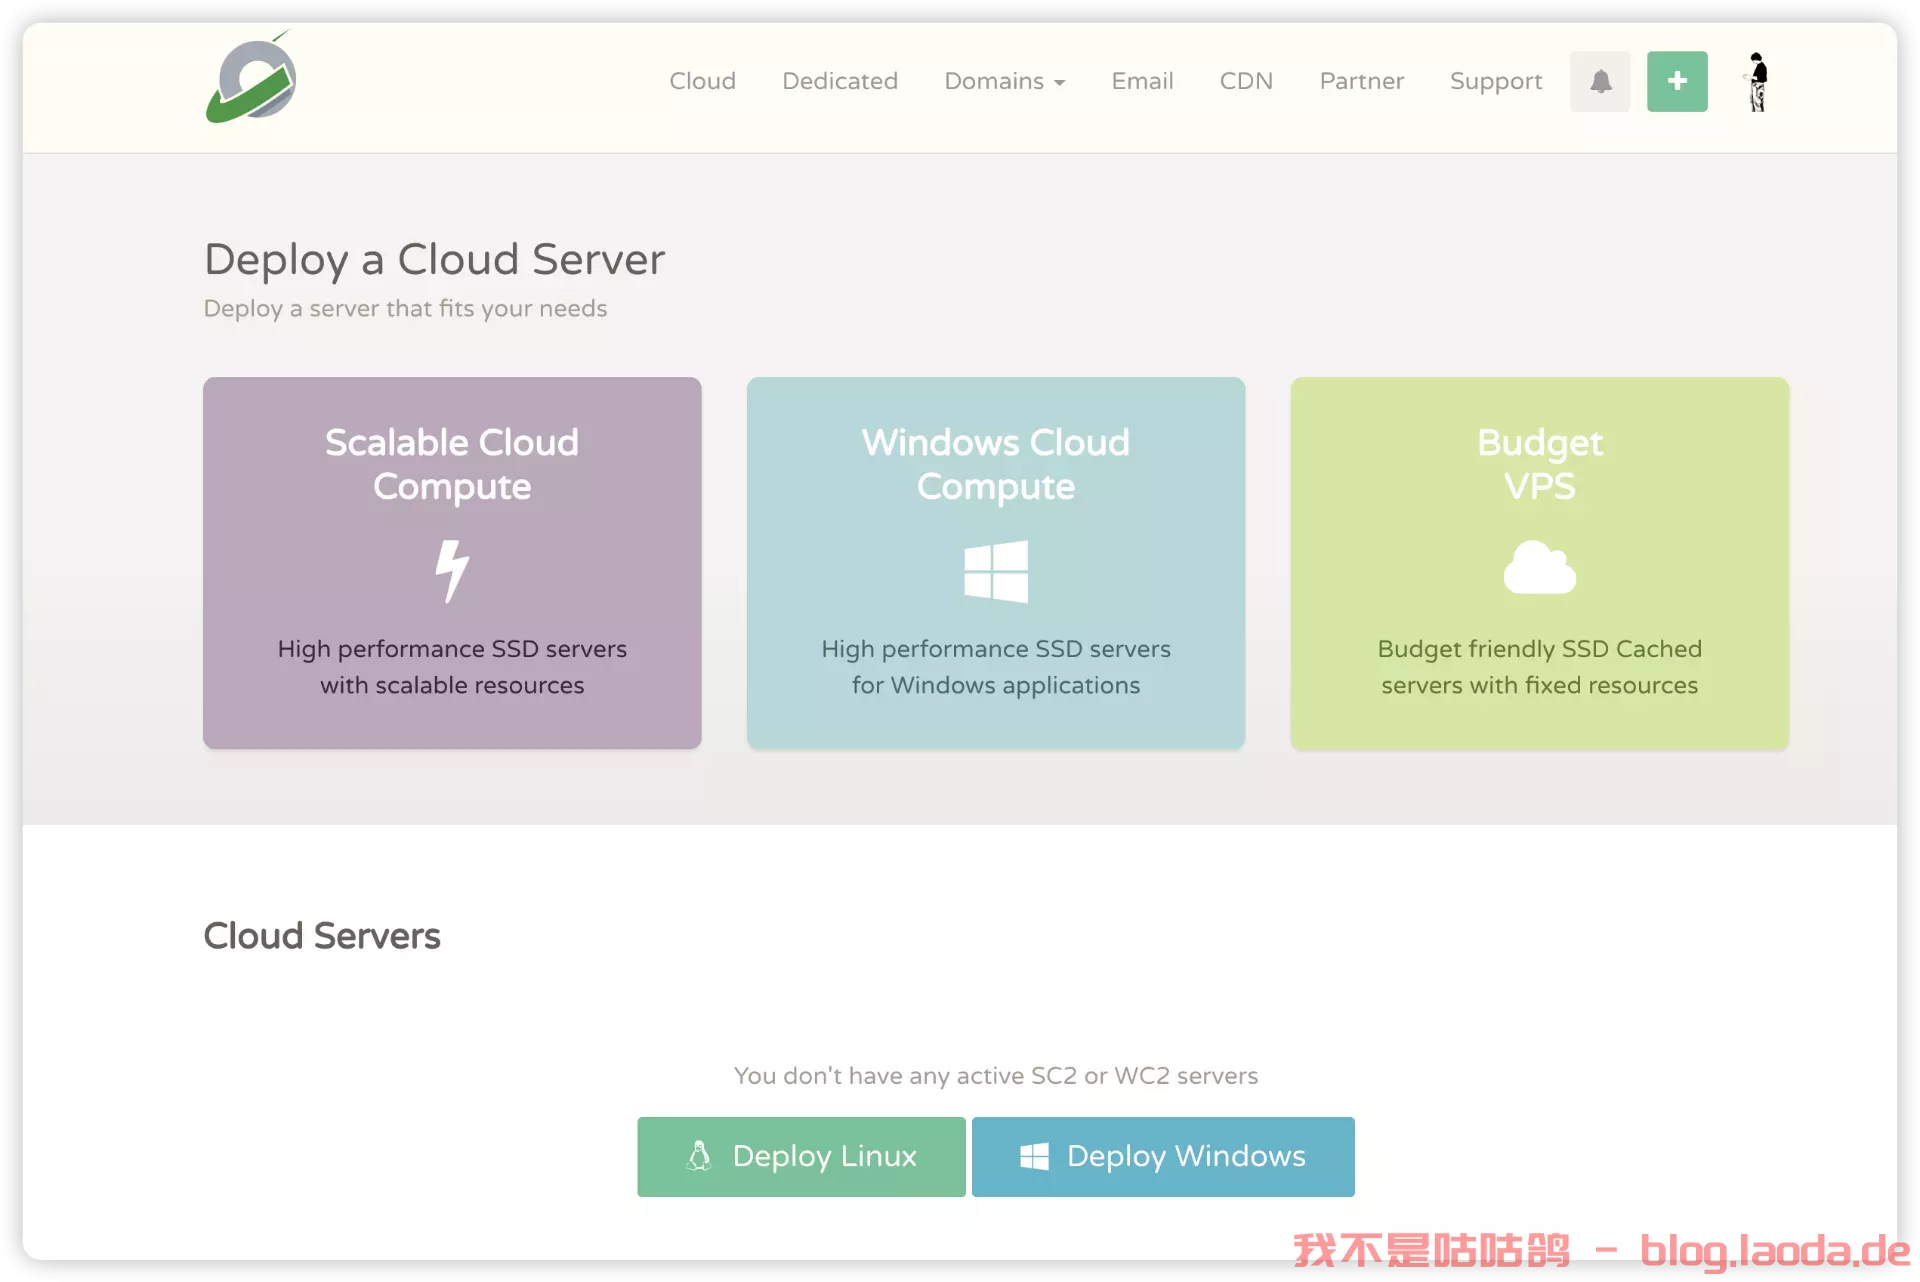1920x1282 pixels.
Task: Click the cloud icon on Budget VPS
Action: (x=1539, y=568)
